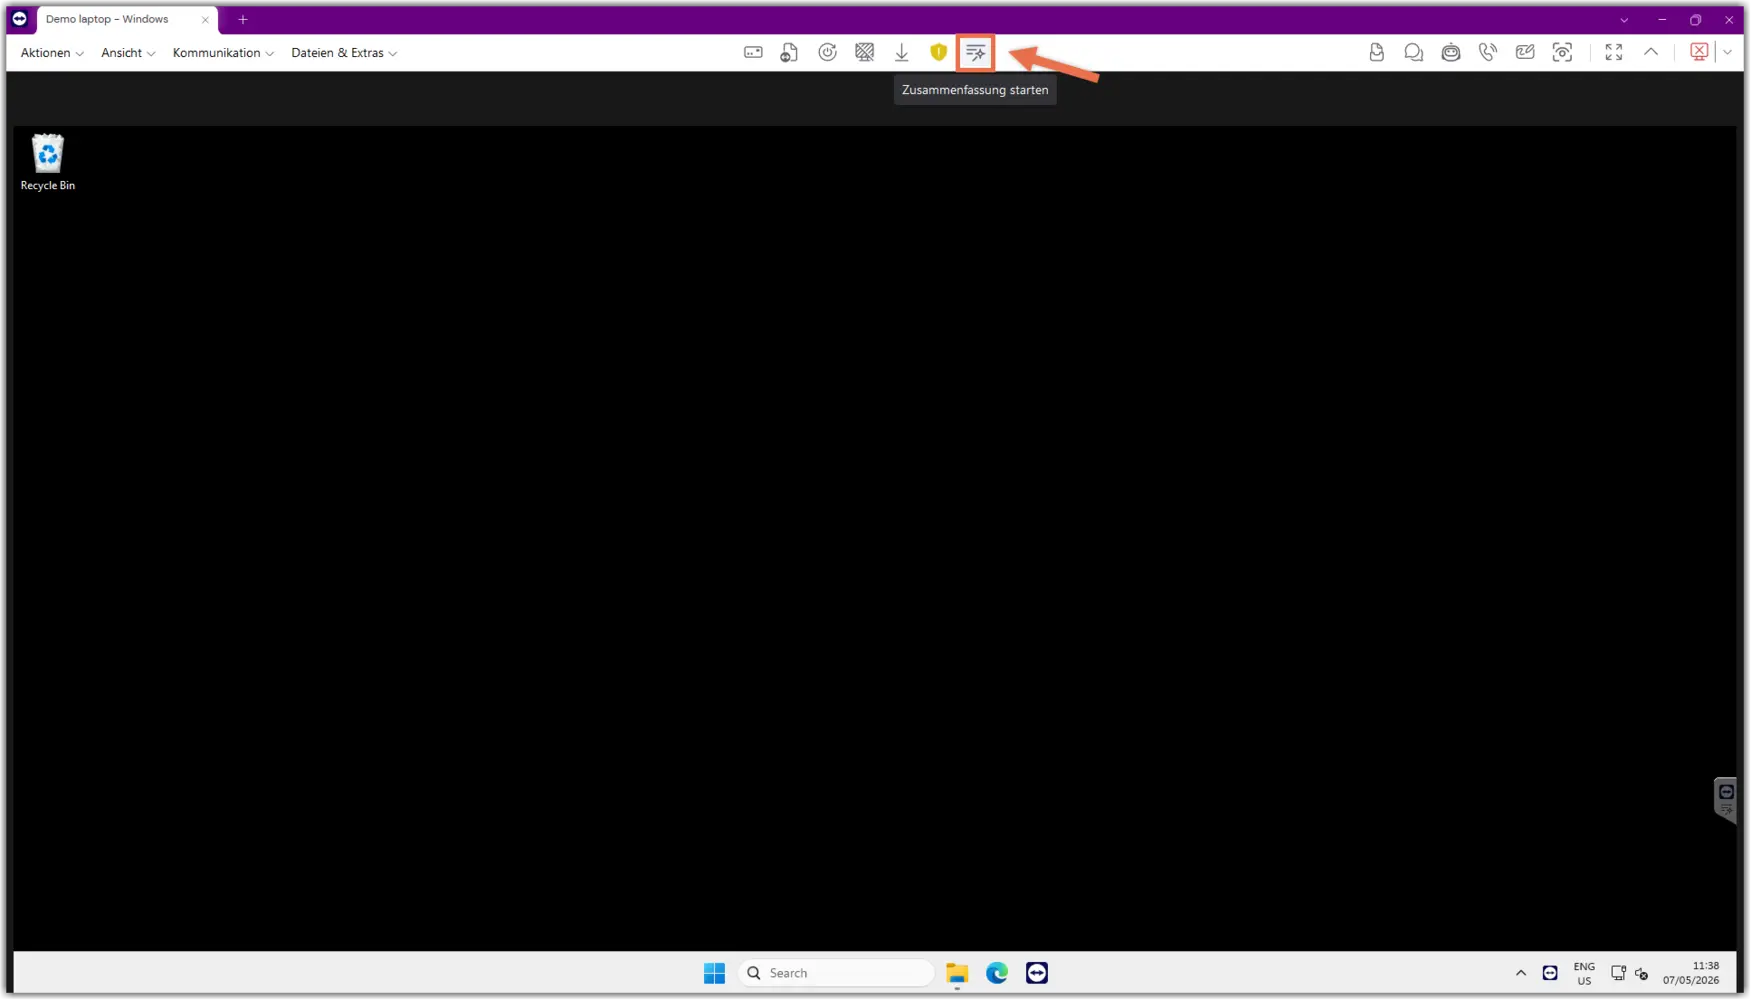Start a phone call via handset icon

[1488, 53]
